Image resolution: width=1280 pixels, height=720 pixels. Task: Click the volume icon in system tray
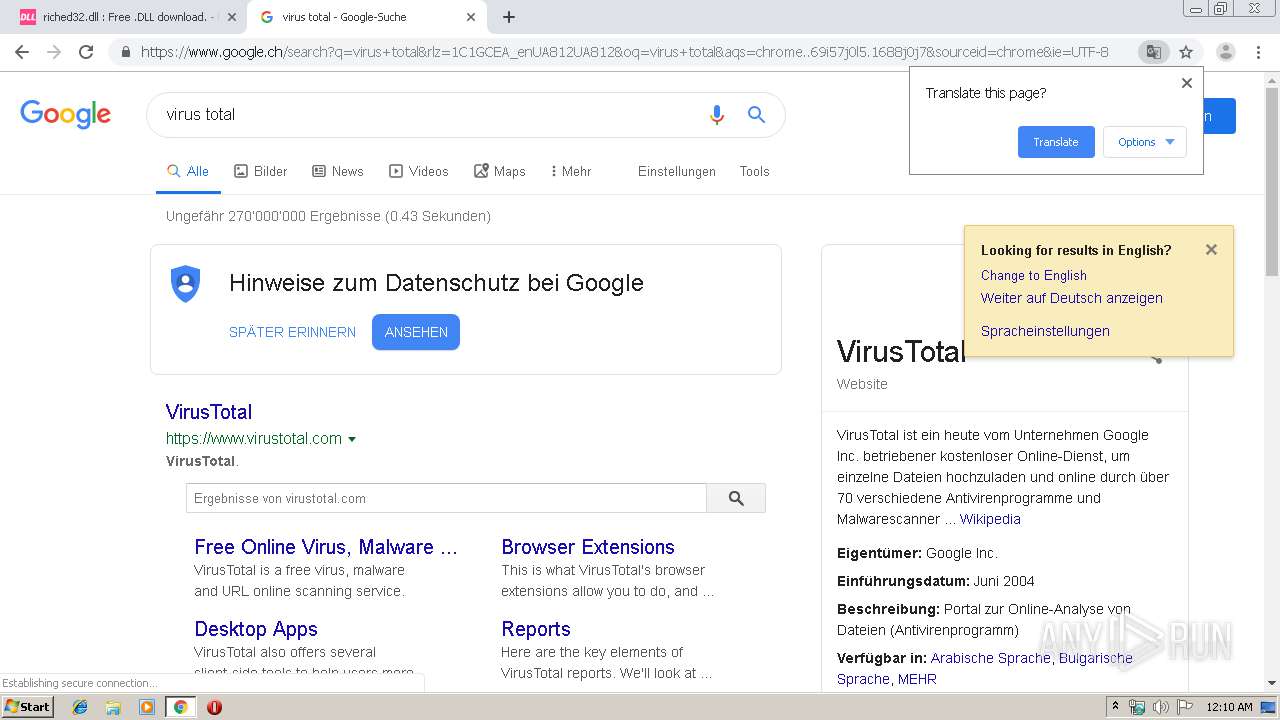[1161, 707]
